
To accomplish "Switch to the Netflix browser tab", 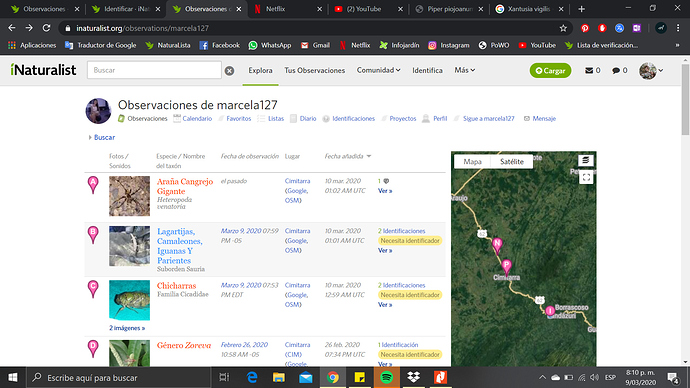I will click(288, 9).
